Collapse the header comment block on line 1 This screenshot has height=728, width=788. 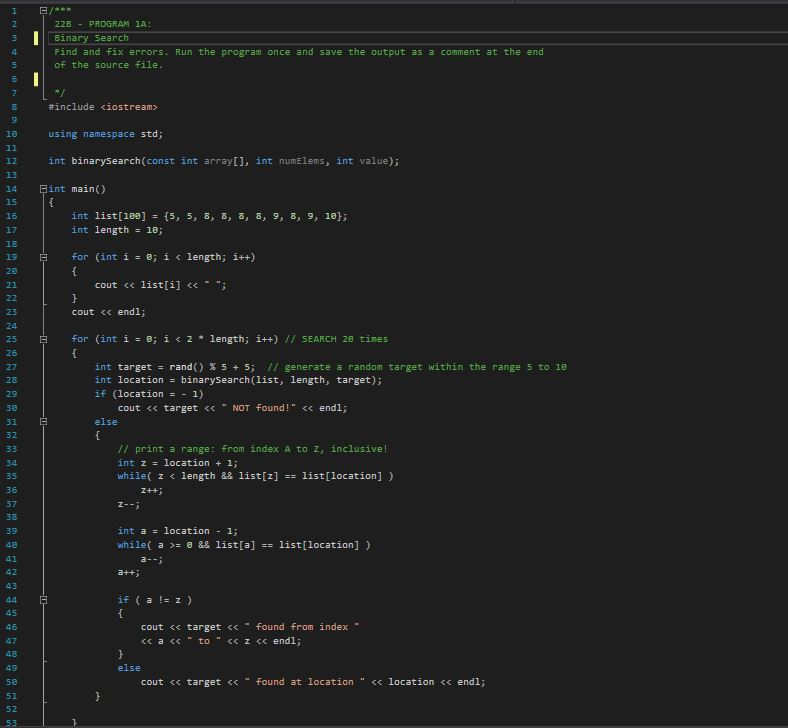click(x=44, y=10)
